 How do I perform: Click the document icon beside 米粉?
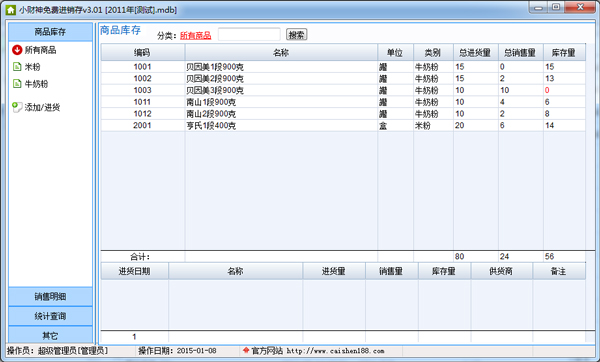(17, 67)
